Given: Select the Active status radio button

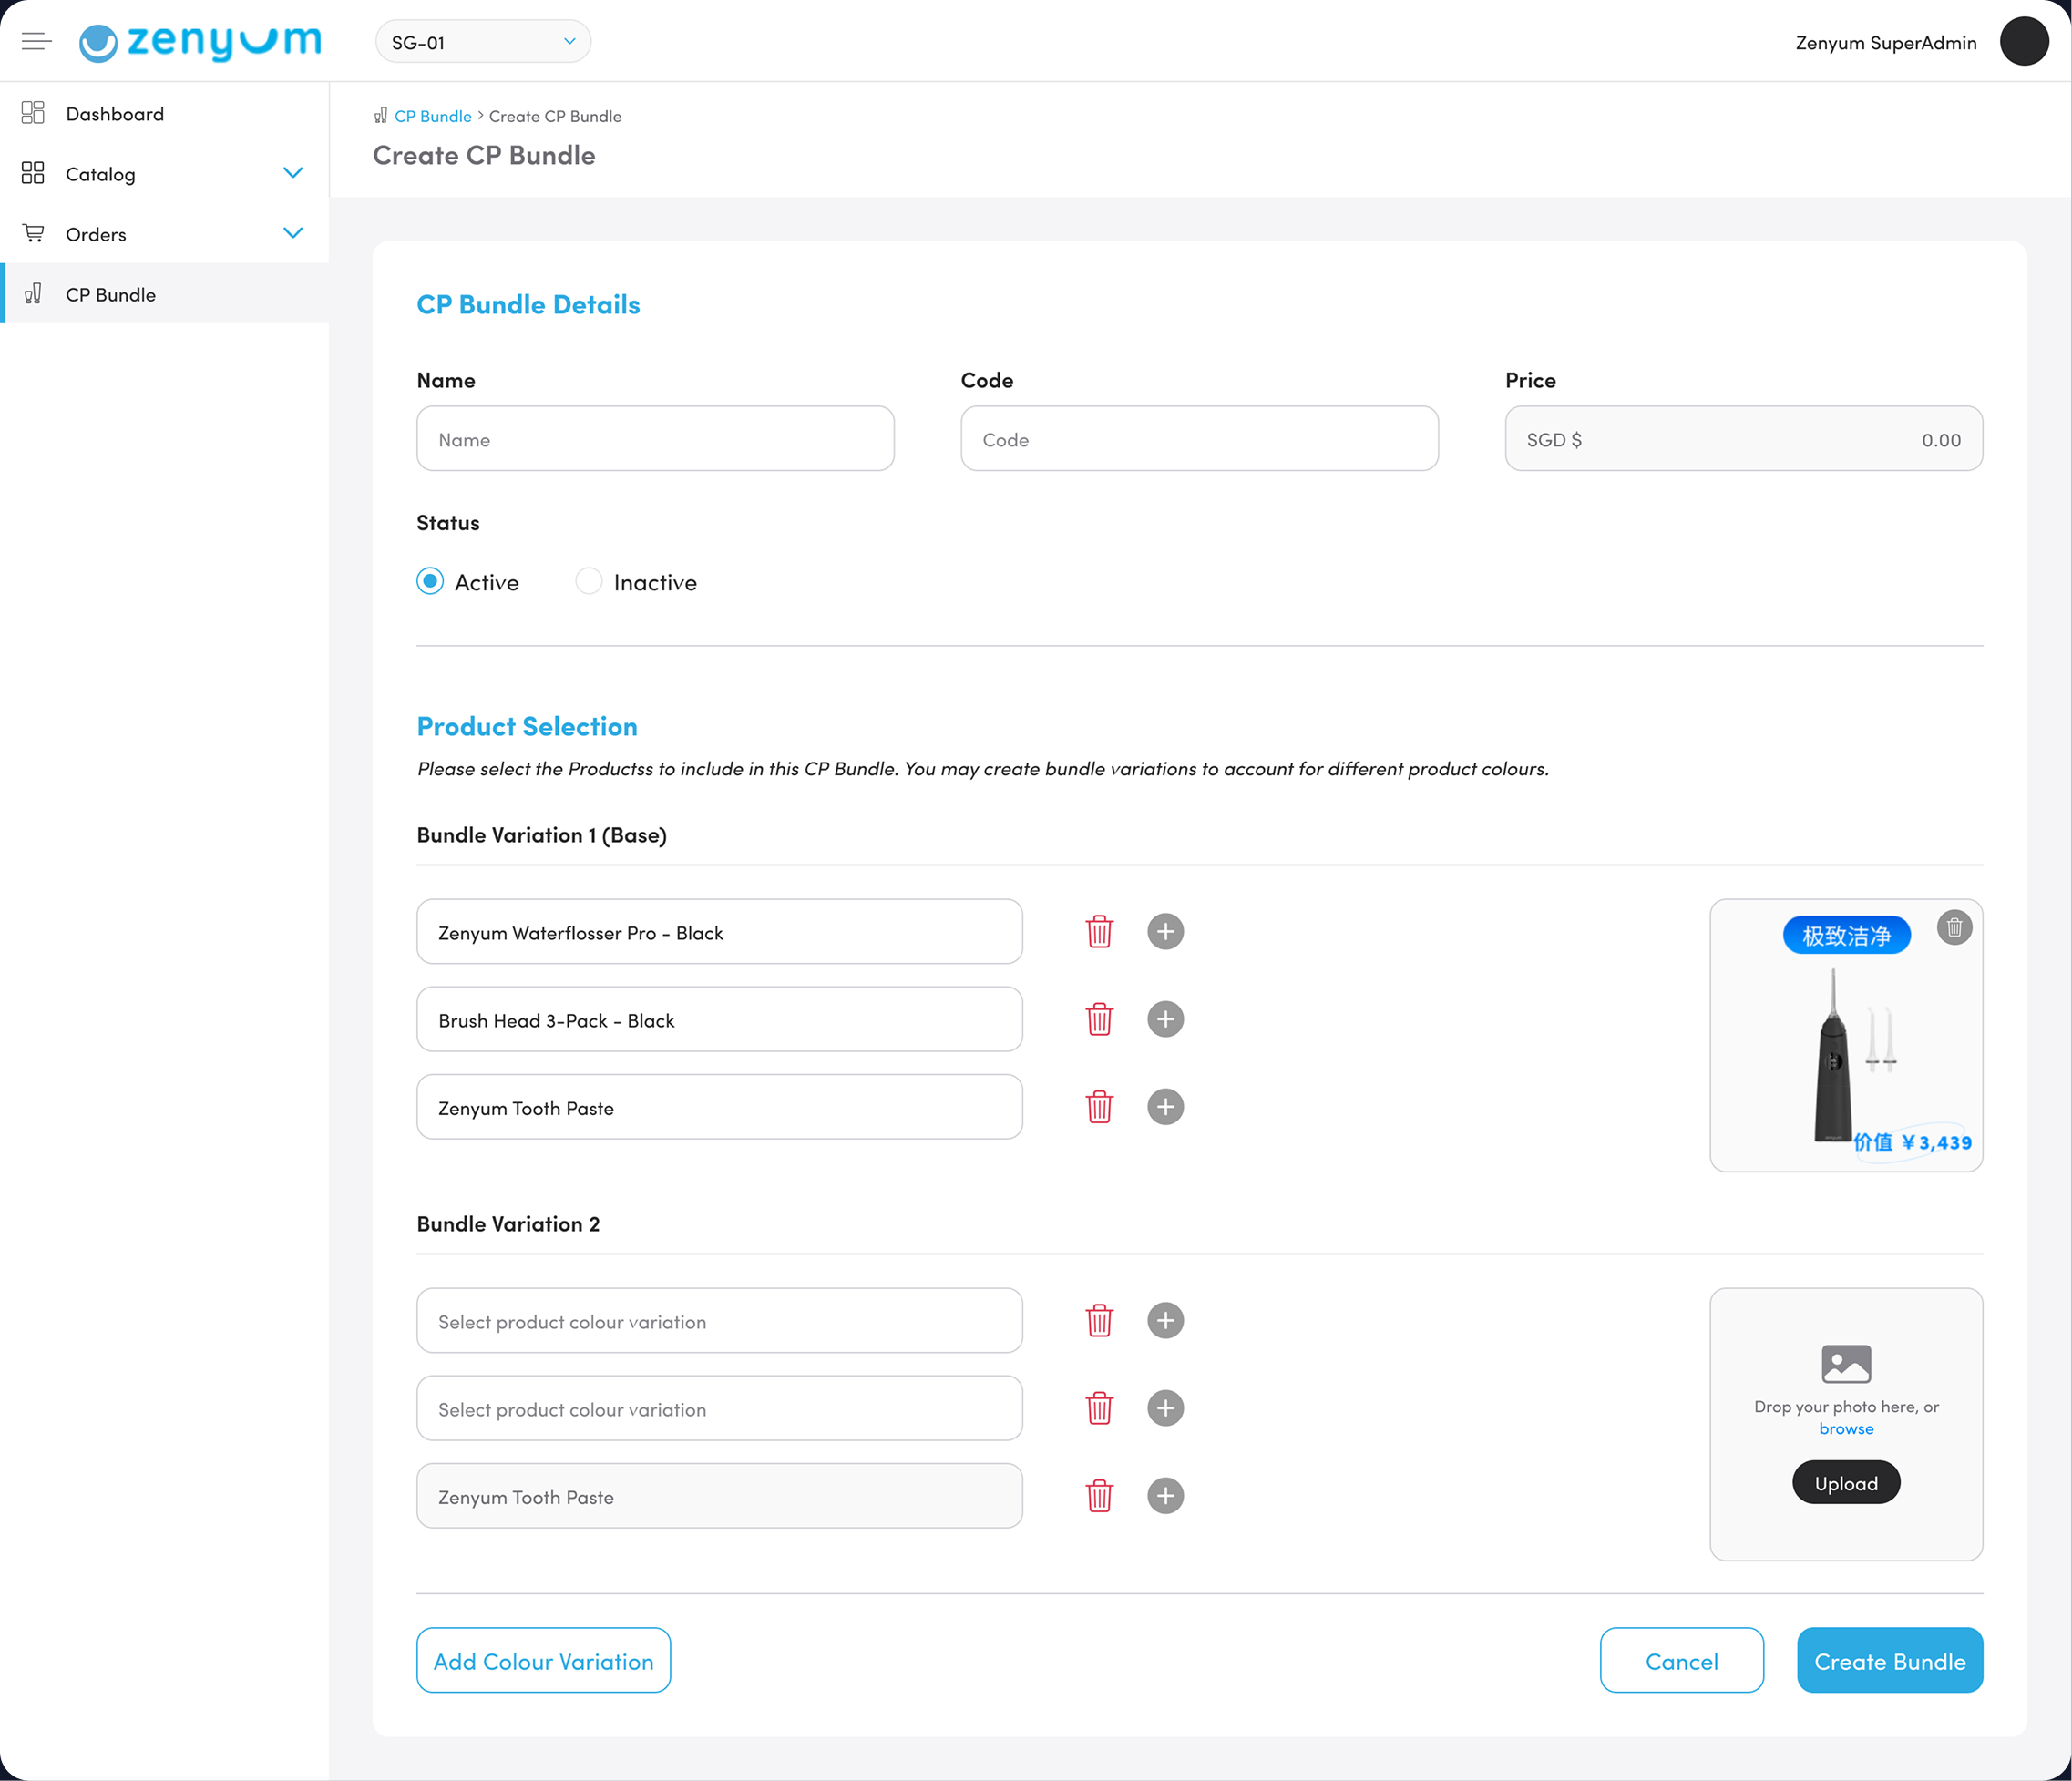Looking at the screenshot, I should pos(430,581).
